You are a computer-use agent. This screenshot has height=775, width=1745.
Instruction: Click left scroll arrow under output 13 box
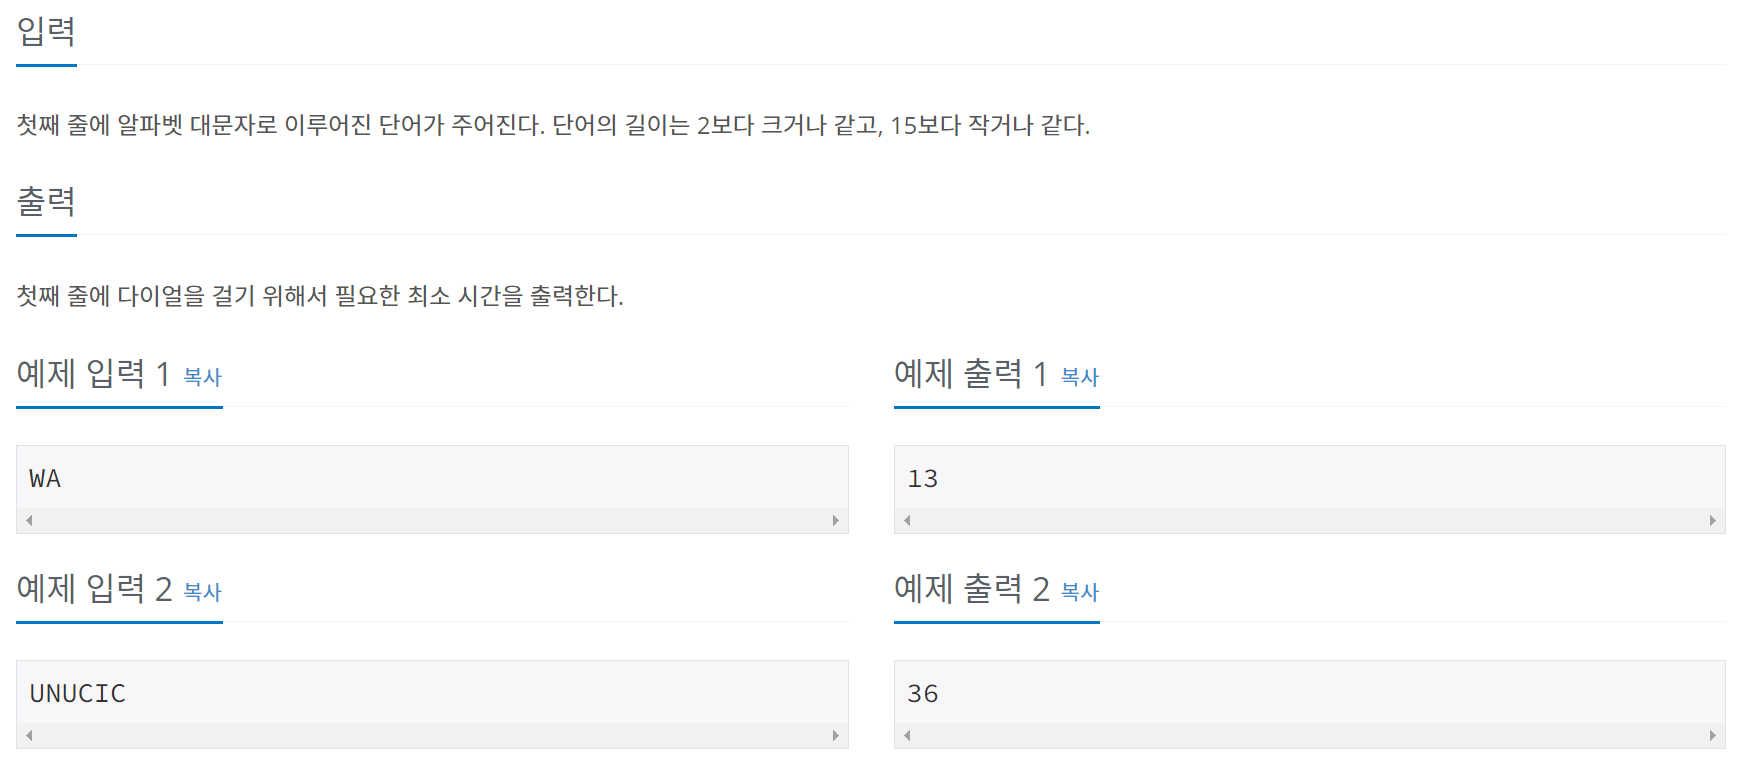coord(906,520)
